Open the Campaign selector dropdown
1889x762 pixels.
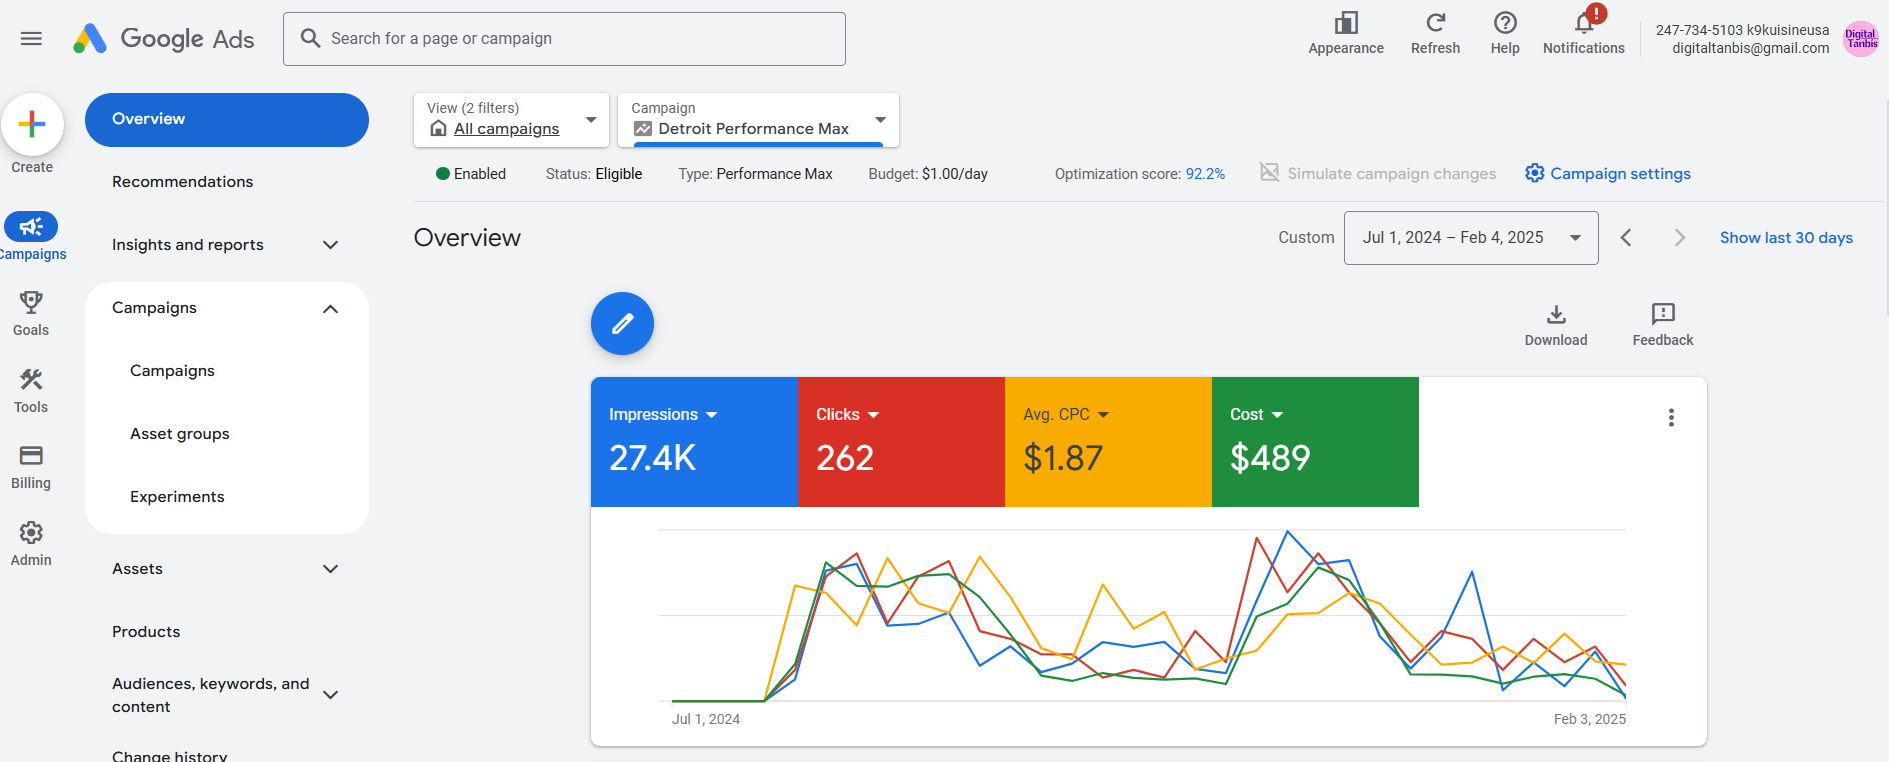coord(758,120)
